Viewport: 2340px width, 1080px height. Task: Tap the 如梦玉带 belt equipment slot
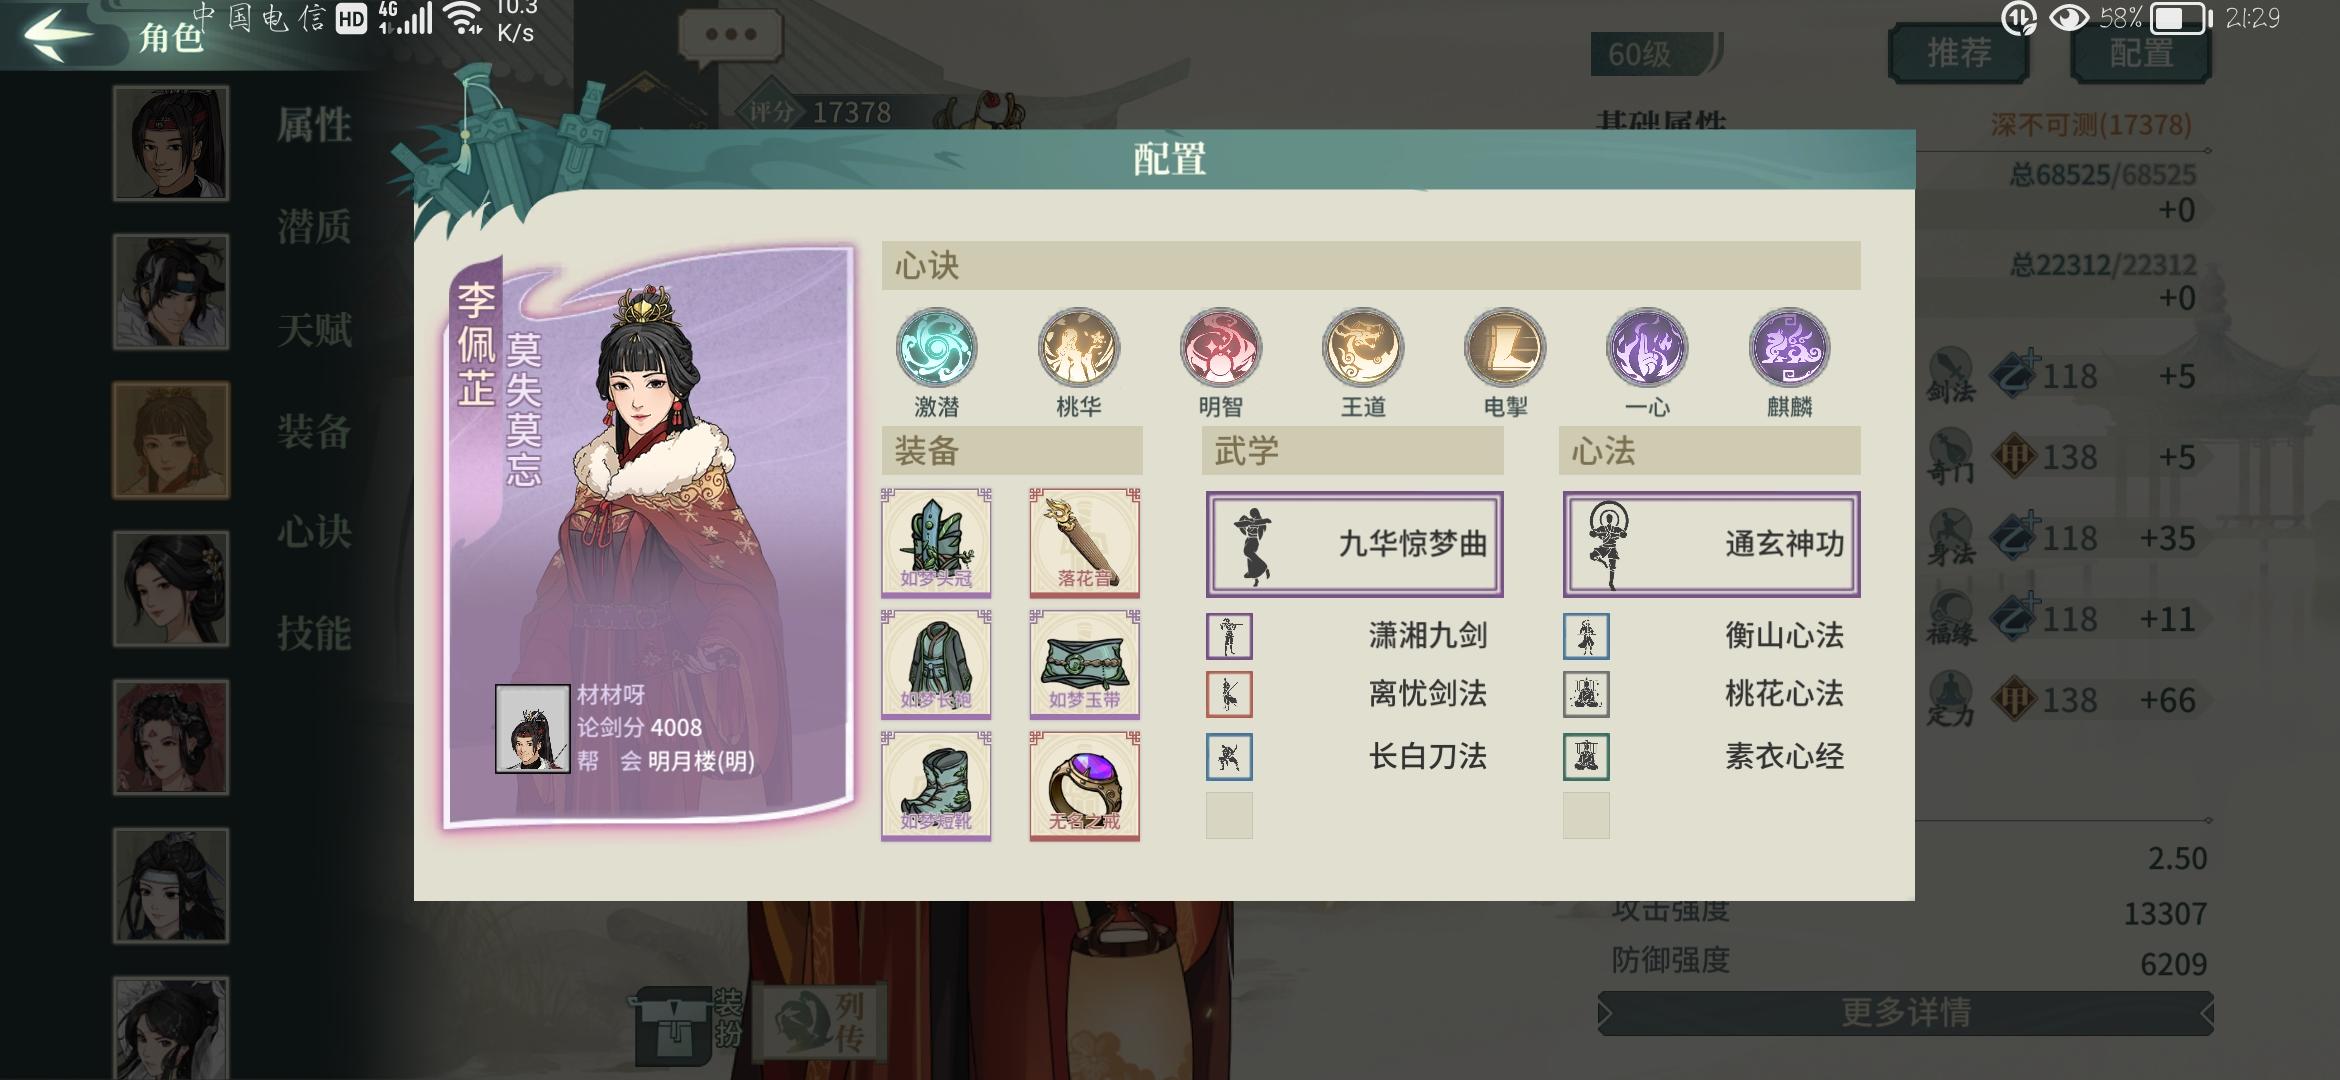pyautogui.click(x=1085, y=664)
